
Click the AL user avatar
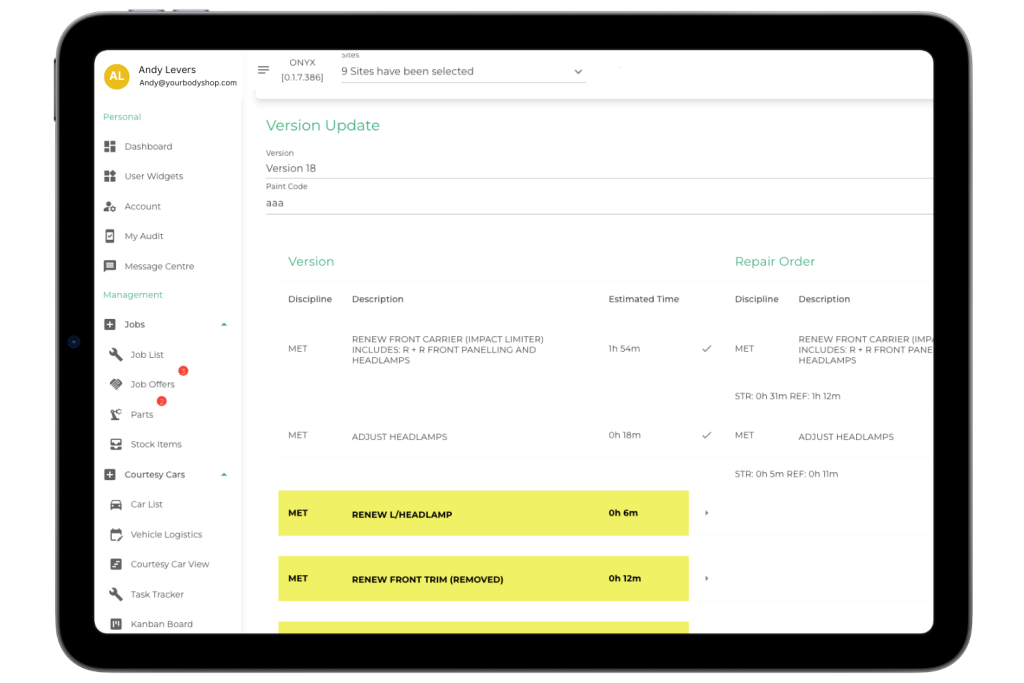click(116, 76)
